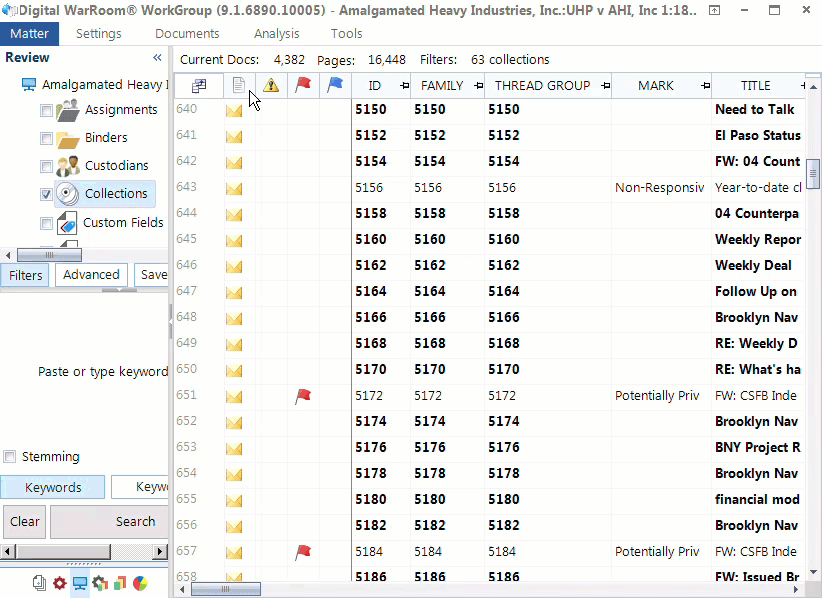This screenshot has height=598, width=822.
Task: Click the envelope icon on row 650
Action: click(234, 371)
